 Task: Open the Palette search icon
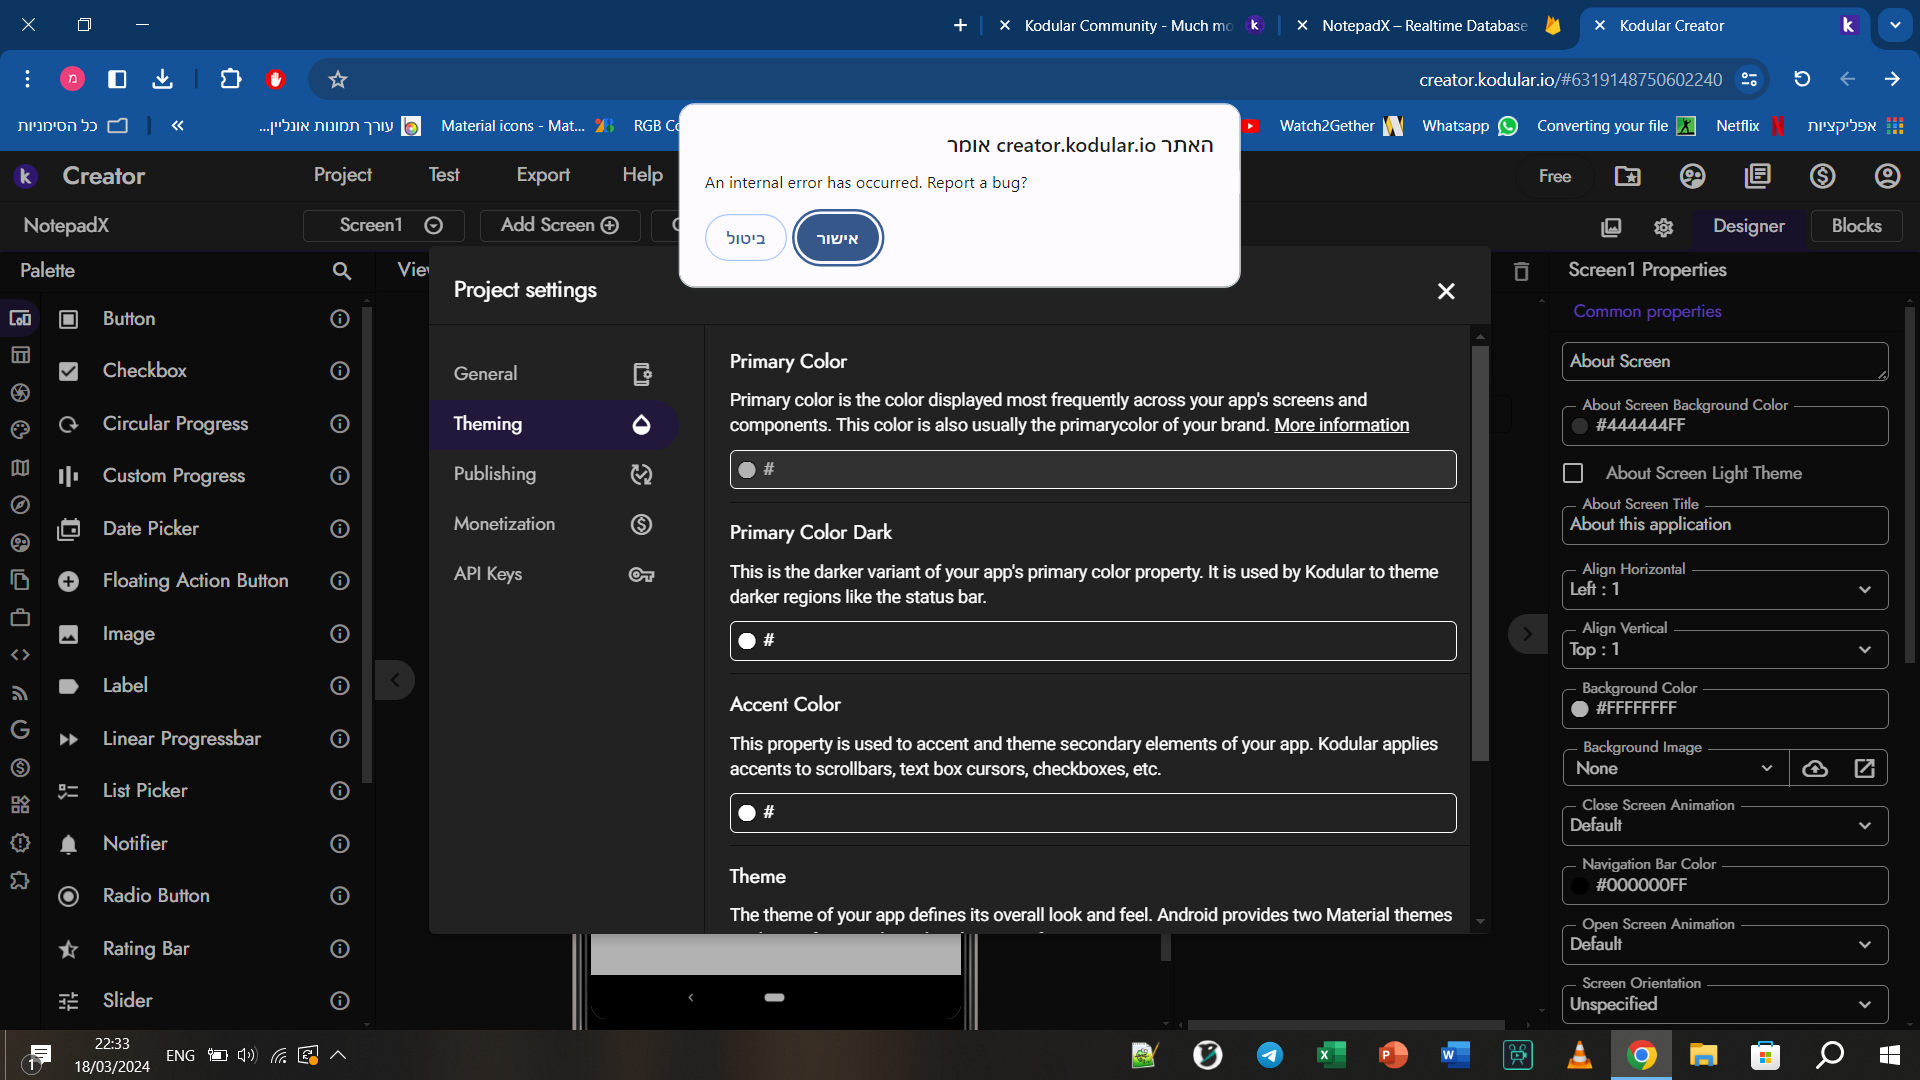coord(341,271)
